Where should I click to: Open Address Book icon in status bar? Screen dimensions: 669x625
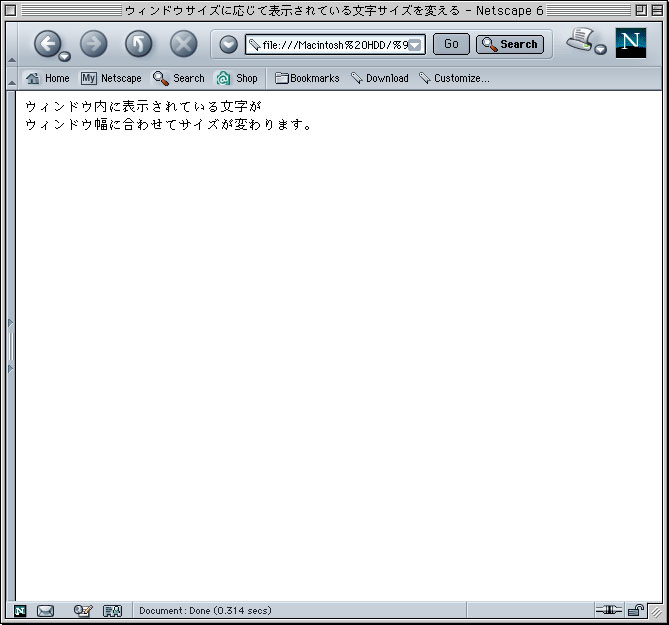(113, 611)
